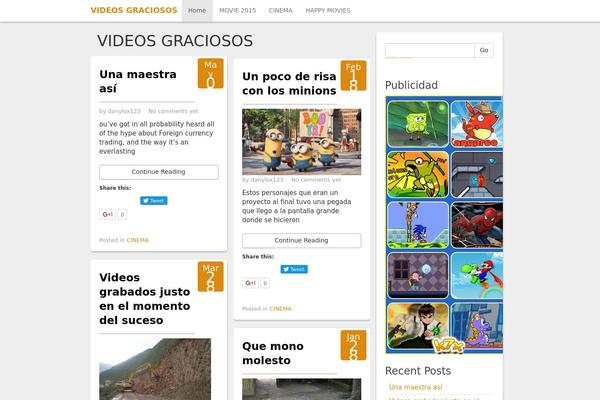Open the Que mono molesto post image
The image size is (600, 400).
(x=302, y=389)
